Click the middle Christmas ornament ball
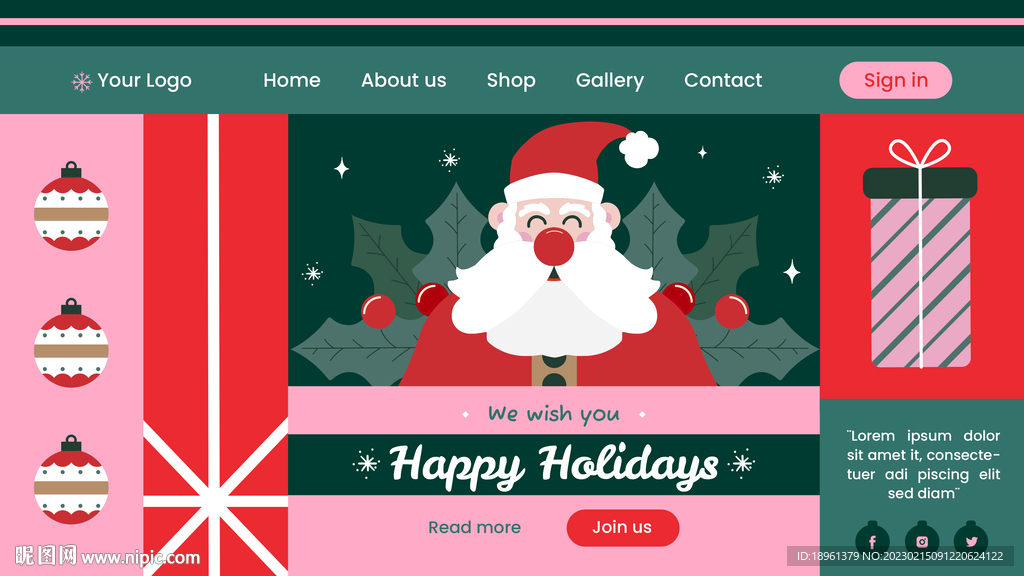Image resolution: width=1024 pixels, height=576 pixels. click(x=71, y=344)
